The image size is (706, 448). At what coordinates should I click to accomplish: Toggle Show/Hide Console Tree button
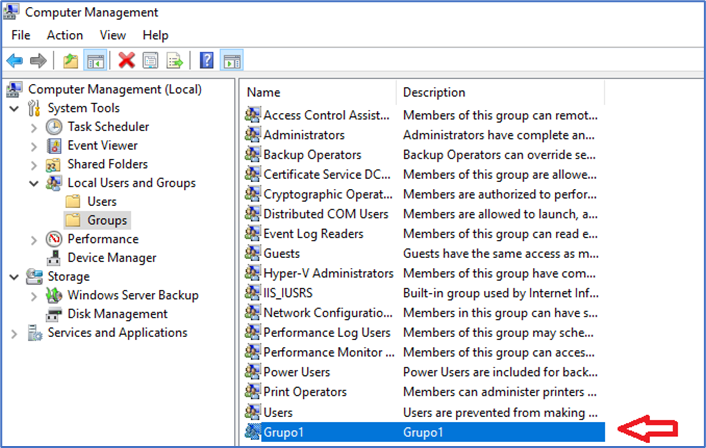[95, 61]
